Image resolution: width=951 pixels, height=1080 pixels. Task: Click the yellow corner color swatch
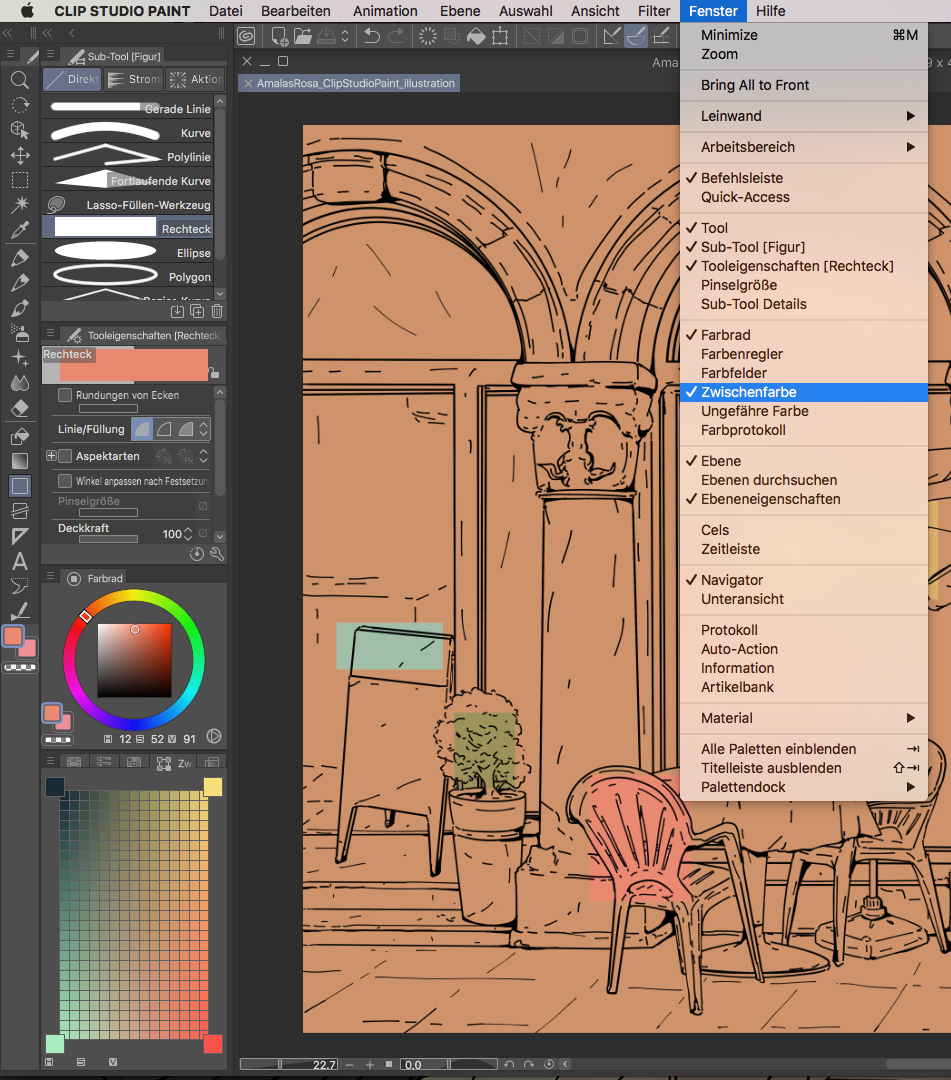(213, 787)
